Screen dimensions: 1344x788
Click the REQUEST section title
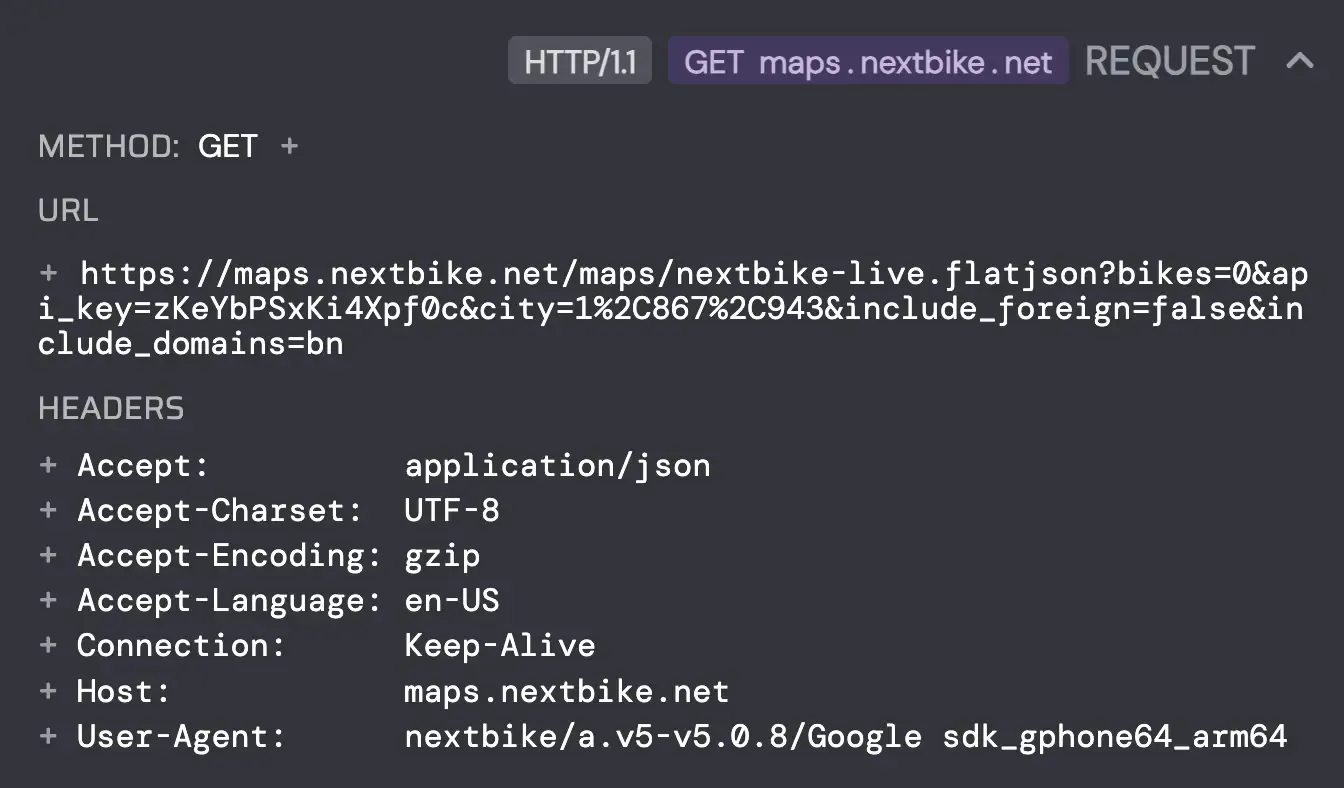point(1169,61)
